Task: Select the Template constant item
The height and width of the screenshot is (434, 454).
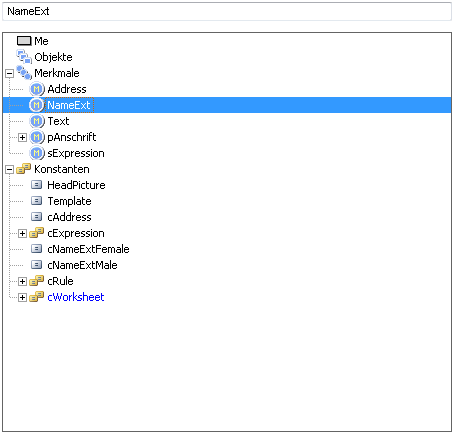Action: tap(69, 201)
